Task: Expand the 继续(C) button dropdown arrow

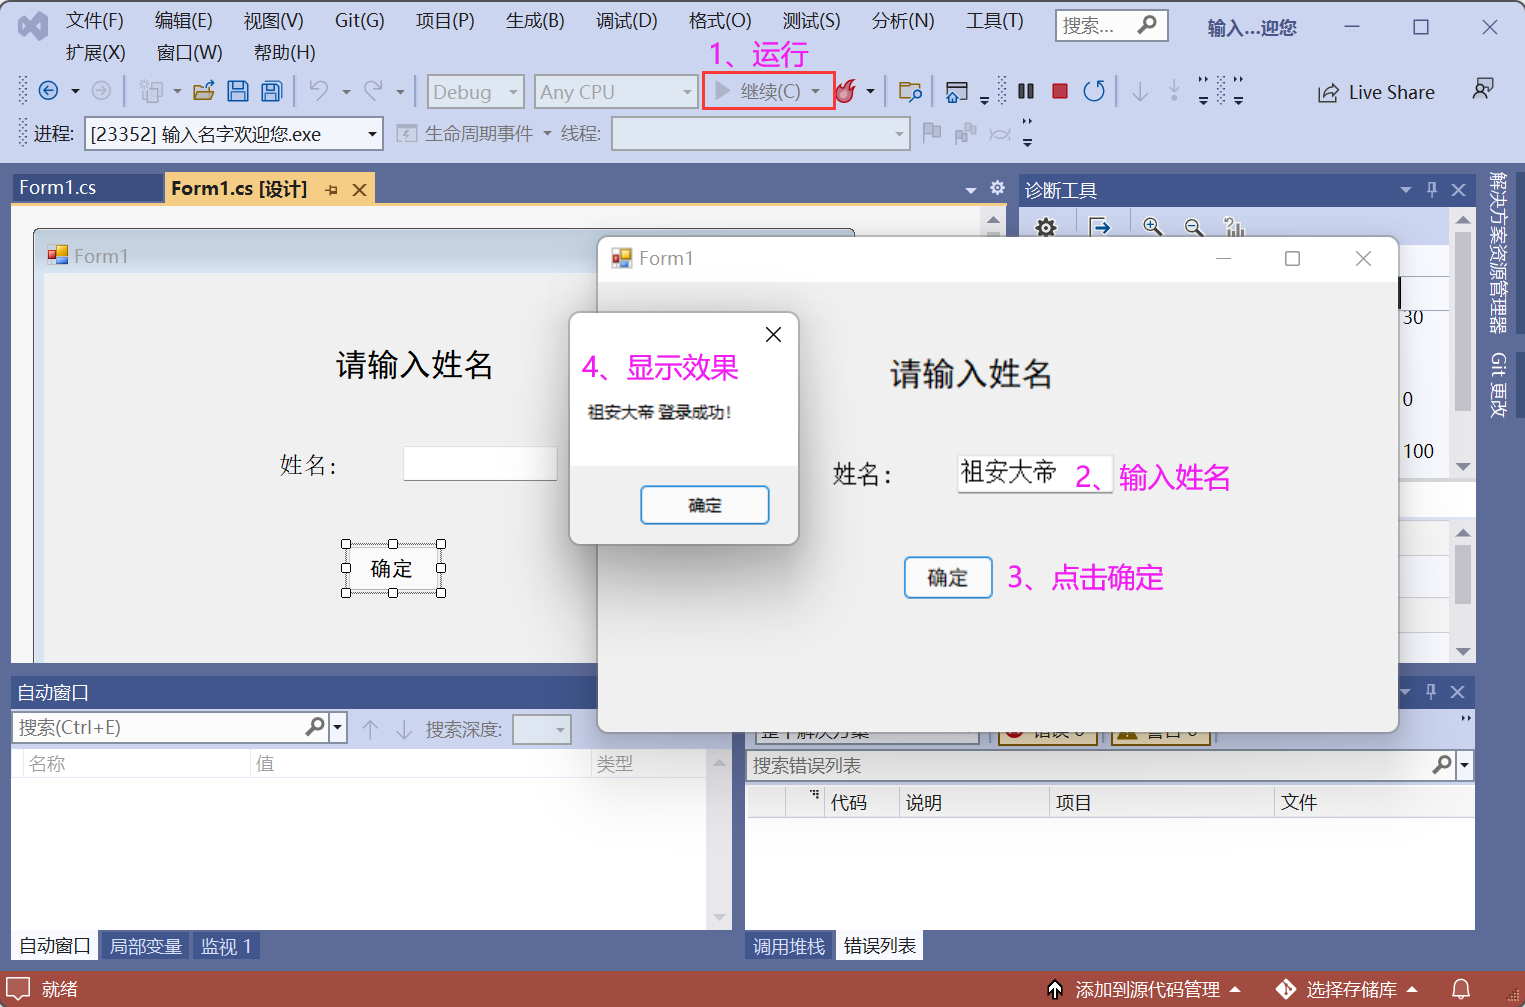Action: tap(816, 92)
